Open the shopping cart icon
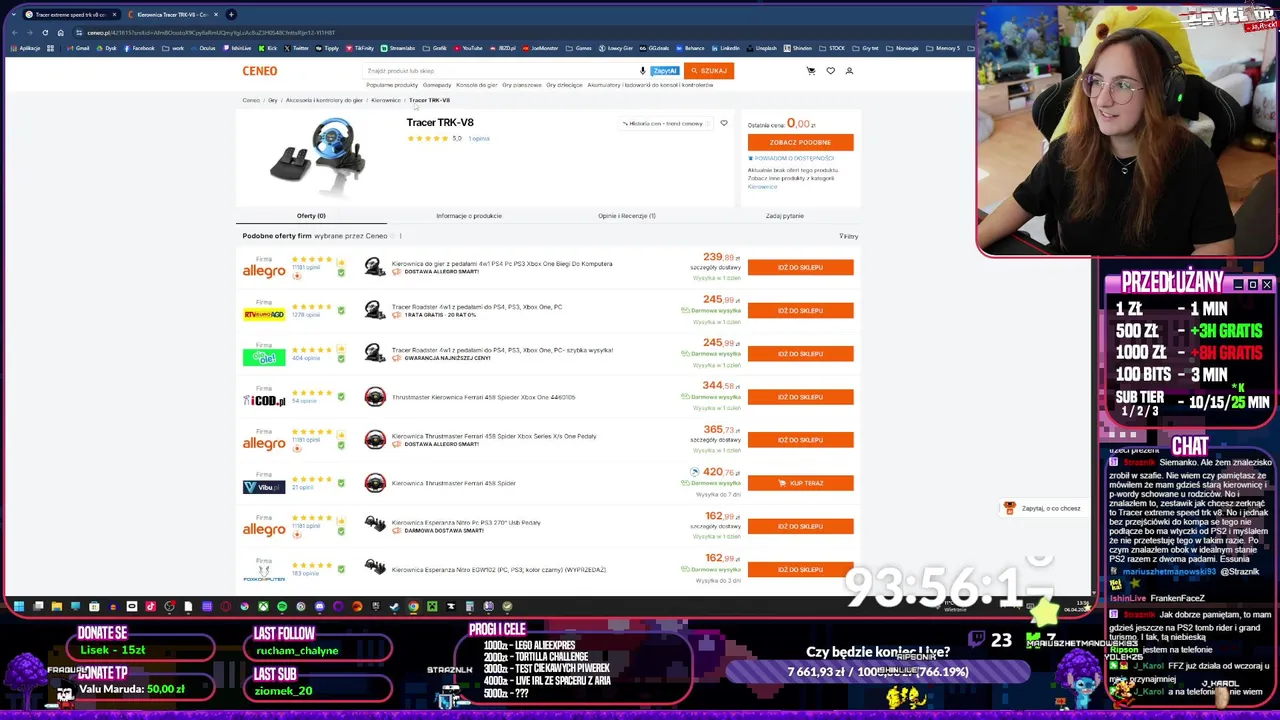Viewport: 1280px width, 720px height. click(811, 71)
